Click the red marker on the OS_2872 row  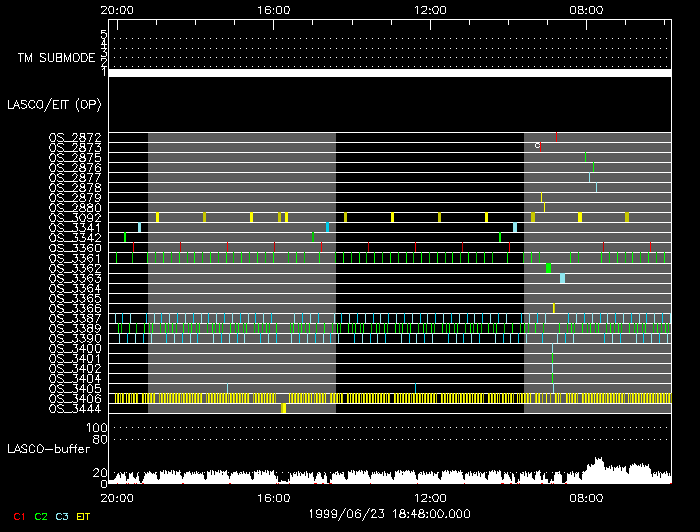point(557,137)
